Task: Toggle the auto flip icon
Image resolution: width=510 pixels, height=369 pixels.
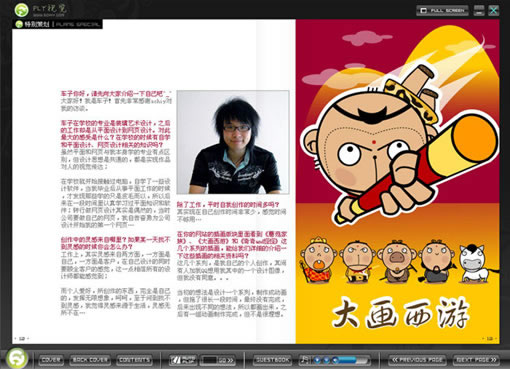Action: [182, 360]
